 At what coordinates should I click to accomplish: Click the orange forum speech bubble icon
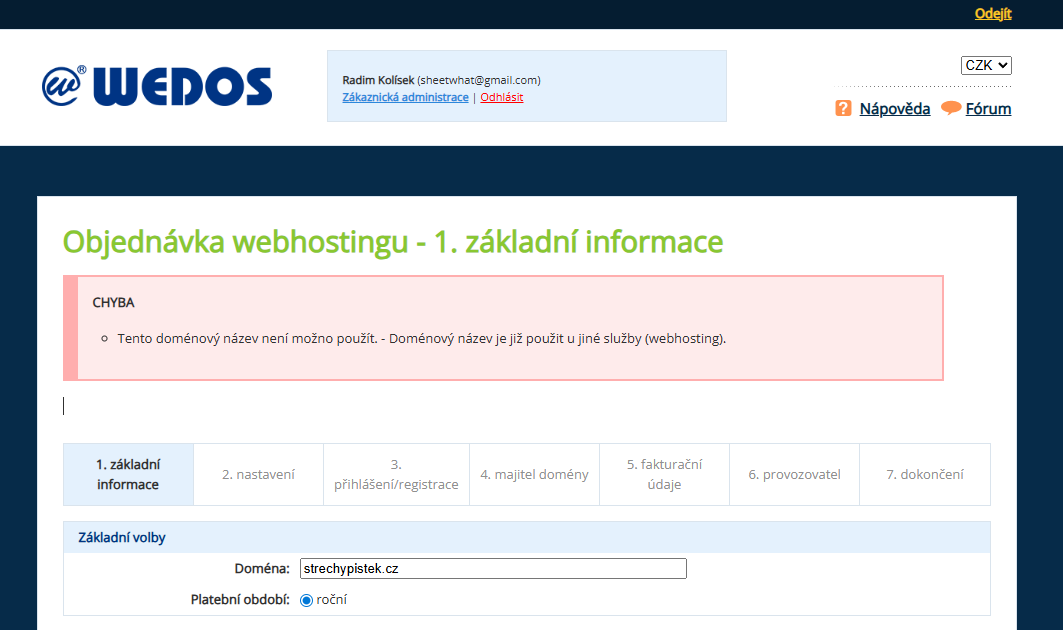coord(951,108)
